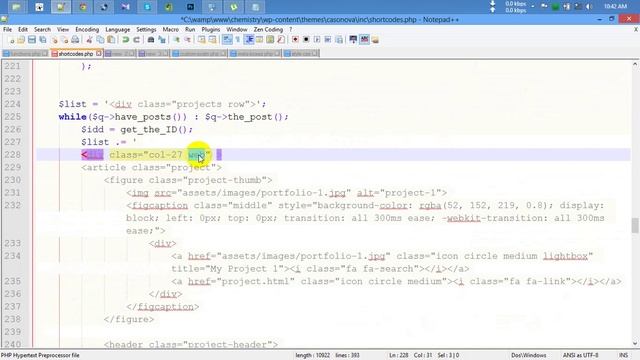Close the shortcodes.php tab with its X

[99, 53]
